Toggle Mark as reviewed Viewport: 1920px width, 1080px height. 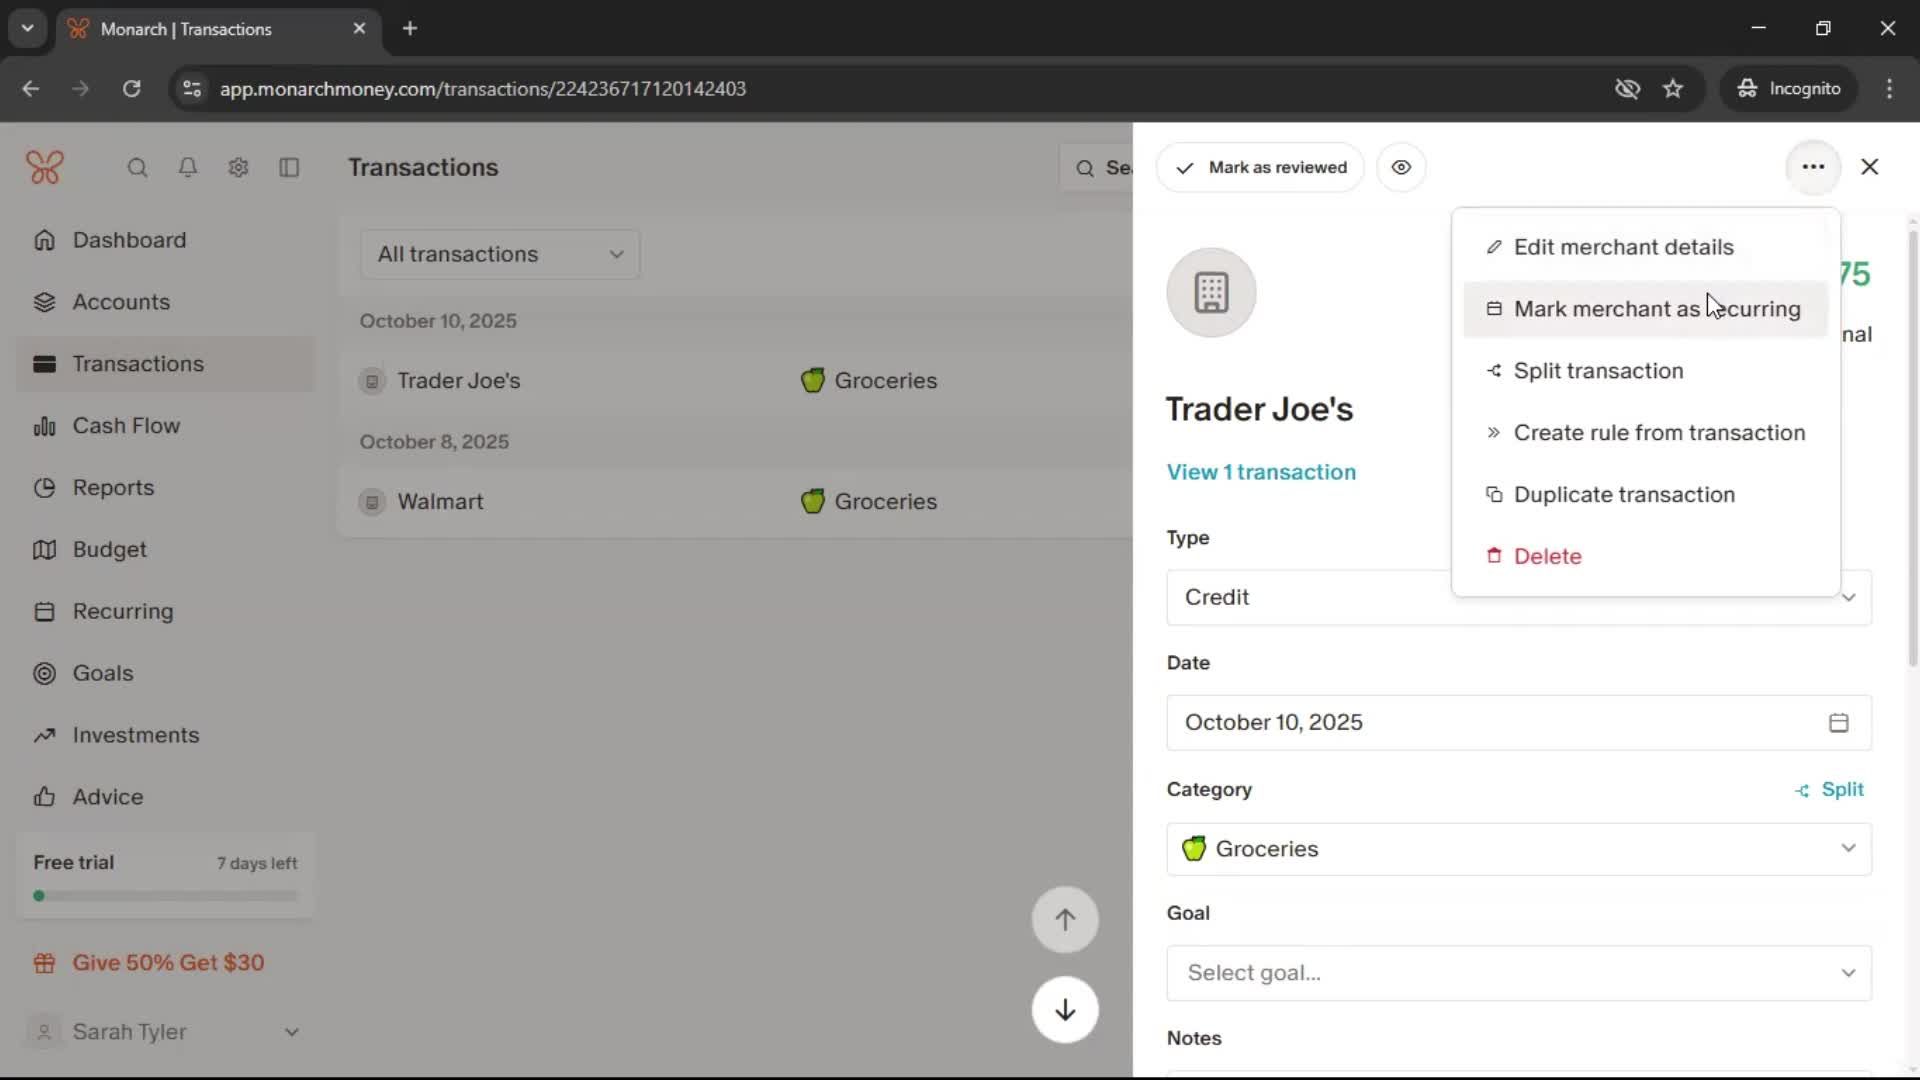tap(1260, 167)
